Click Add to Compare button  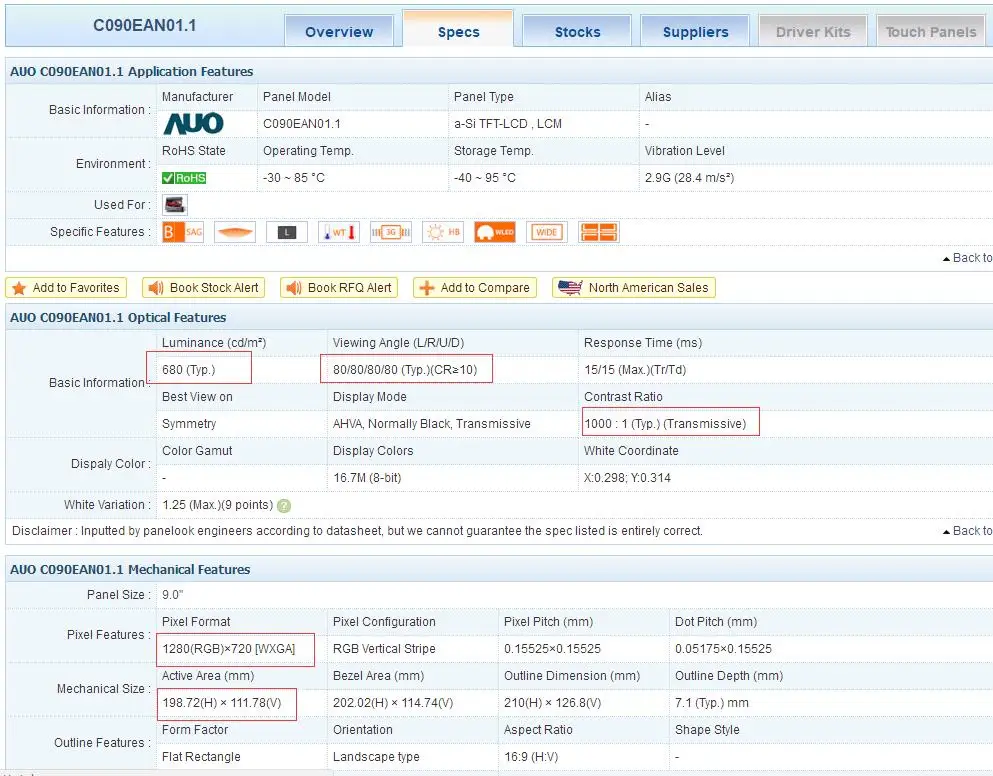(x=475, y=288)
